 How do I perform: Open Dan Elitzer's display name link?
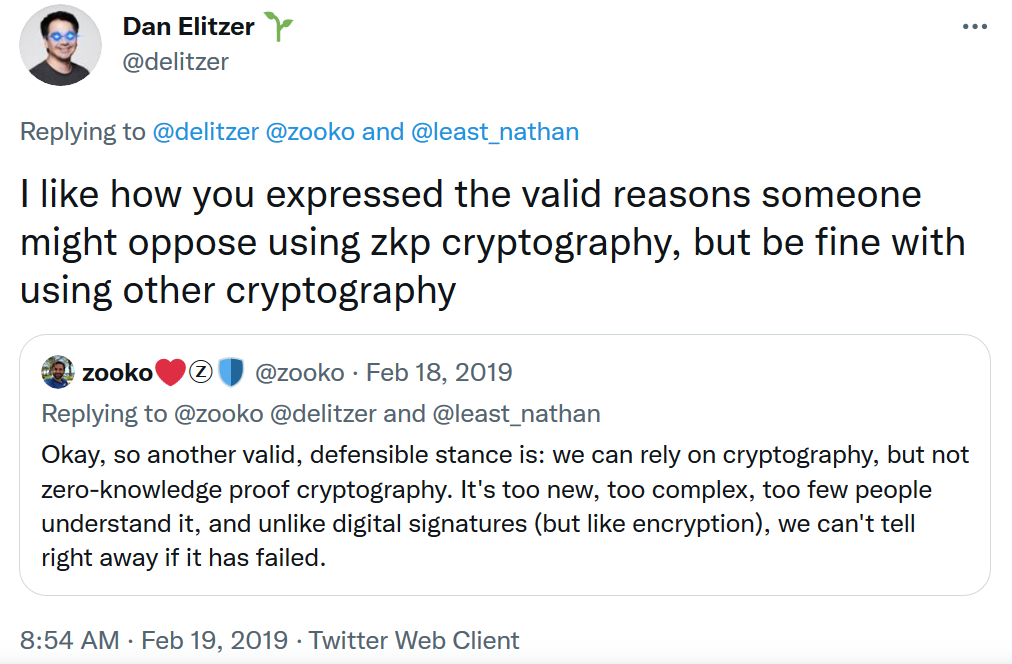[x=190, y=28]
